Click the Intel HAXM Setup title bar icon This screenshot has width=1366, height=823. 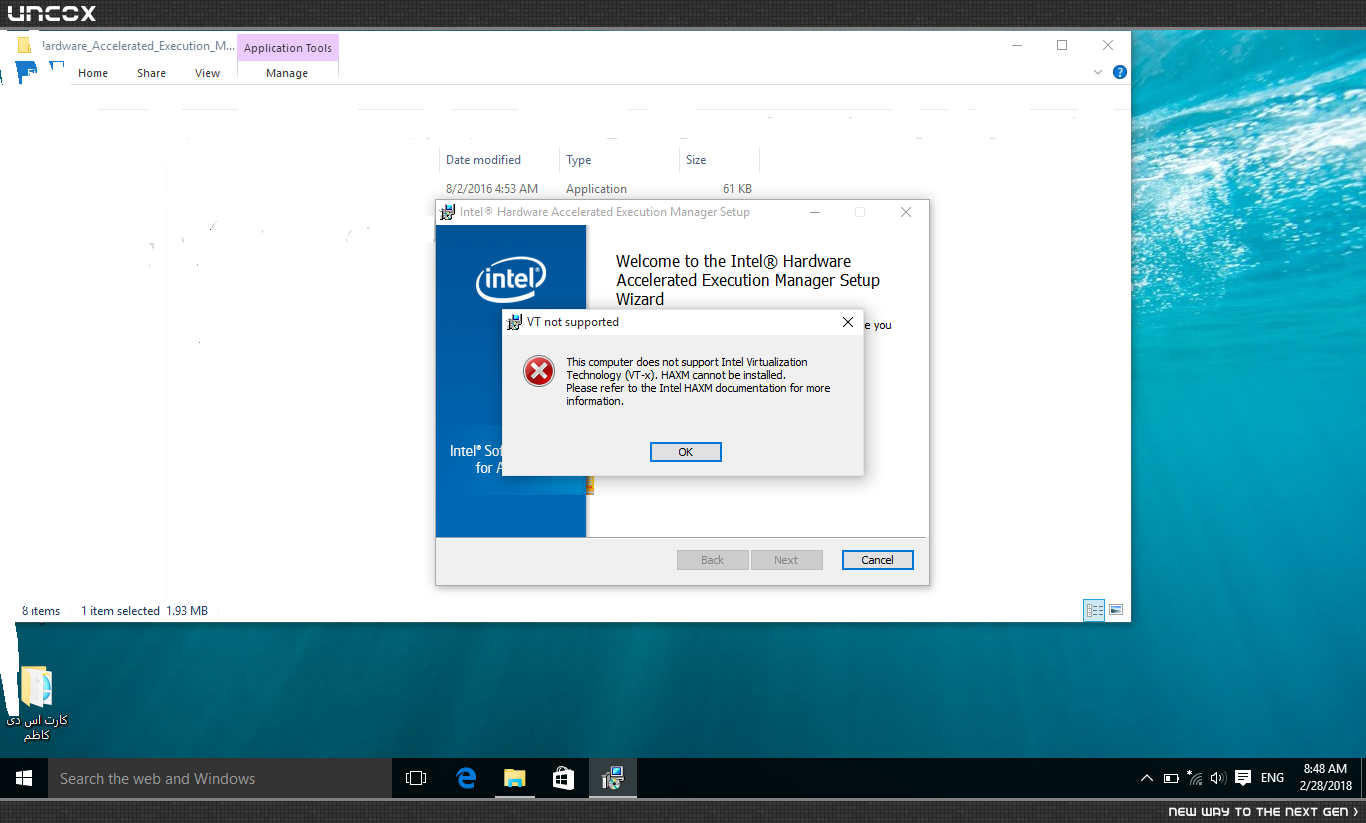click(447, 212)
